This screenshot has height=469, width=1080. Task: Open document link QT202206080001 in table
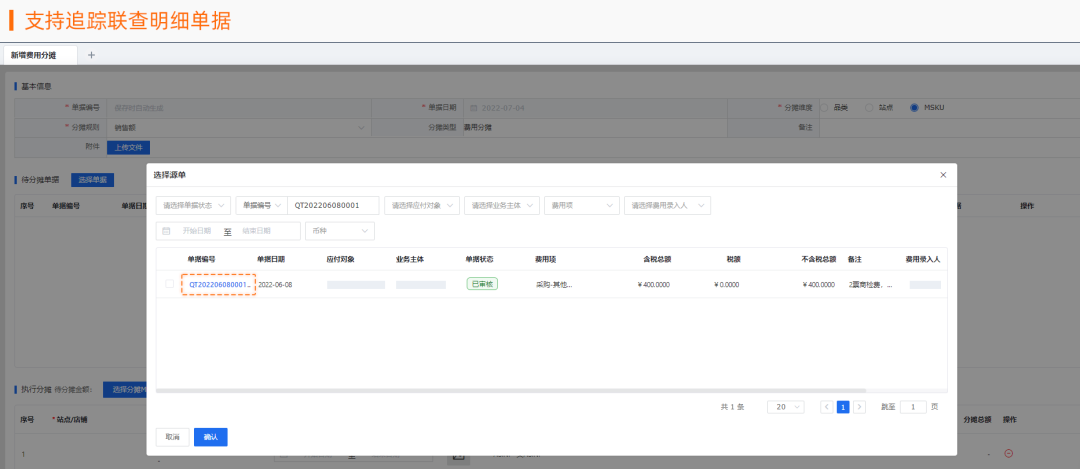click(219, 285)
